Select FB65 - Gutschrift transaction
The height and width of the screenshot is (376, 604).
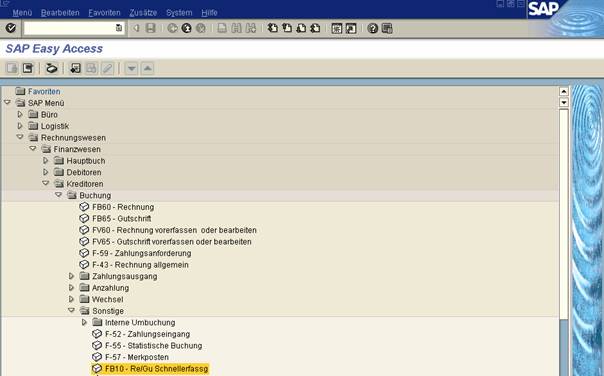tap(122, 218)
